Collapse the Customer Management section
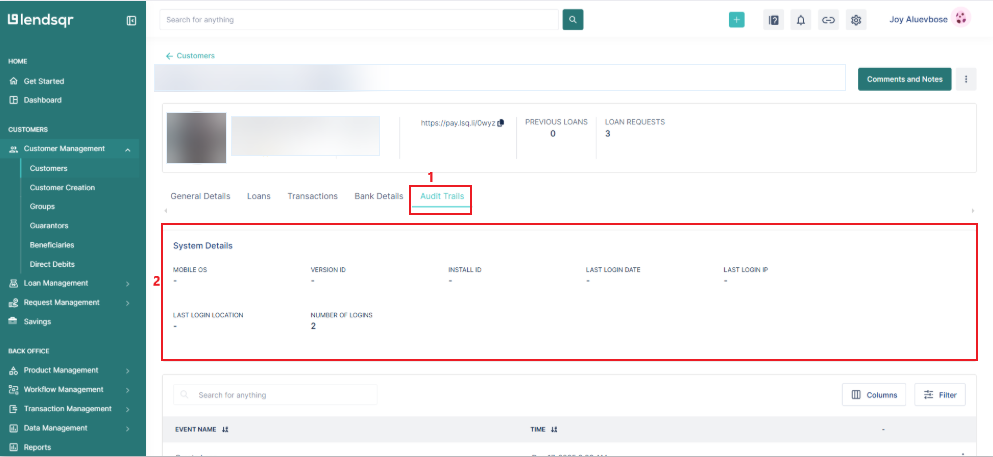993x457 pixels. 128,149
